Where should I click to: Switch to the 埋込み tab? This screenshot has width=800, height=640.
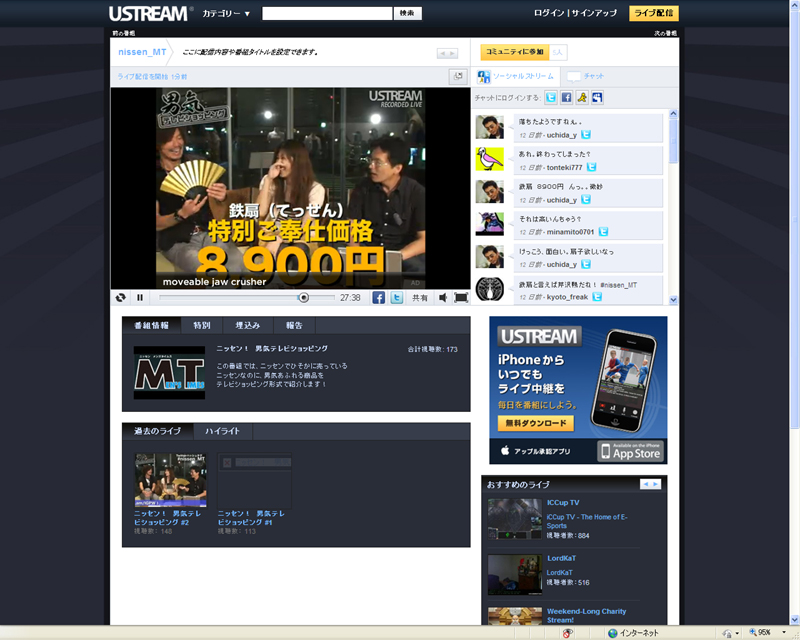247,325
